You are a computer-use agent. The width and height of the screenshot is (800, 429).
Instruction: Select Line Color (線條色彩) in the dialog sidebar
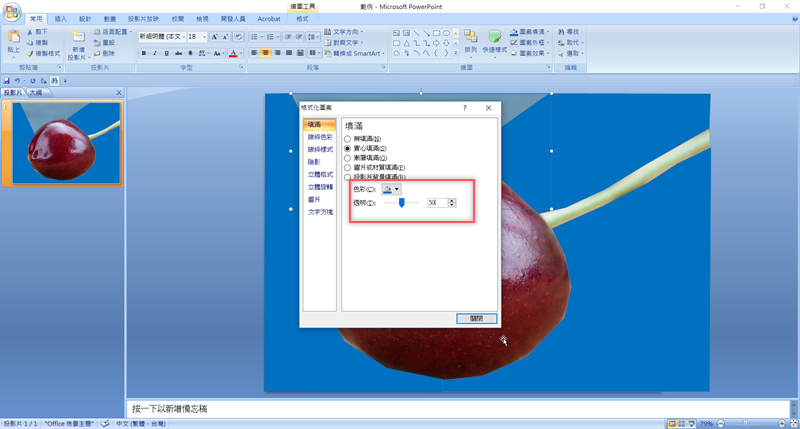click(x=320, y=137)
